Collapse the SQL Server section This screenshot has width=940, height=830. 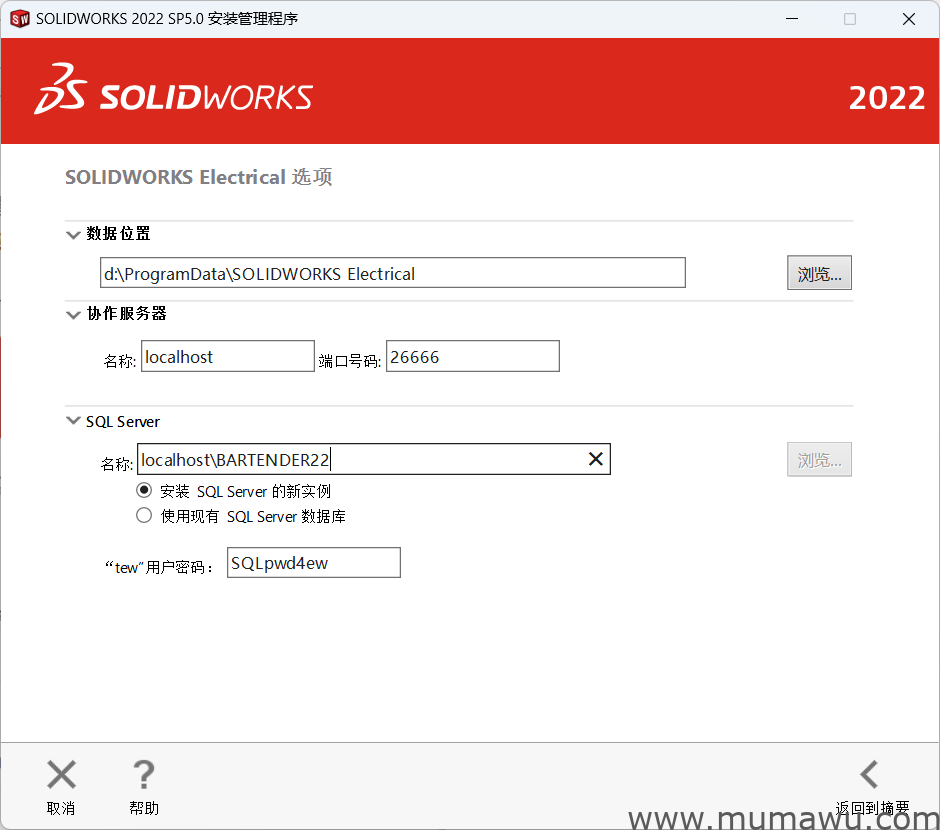click(x=73, y=421)
